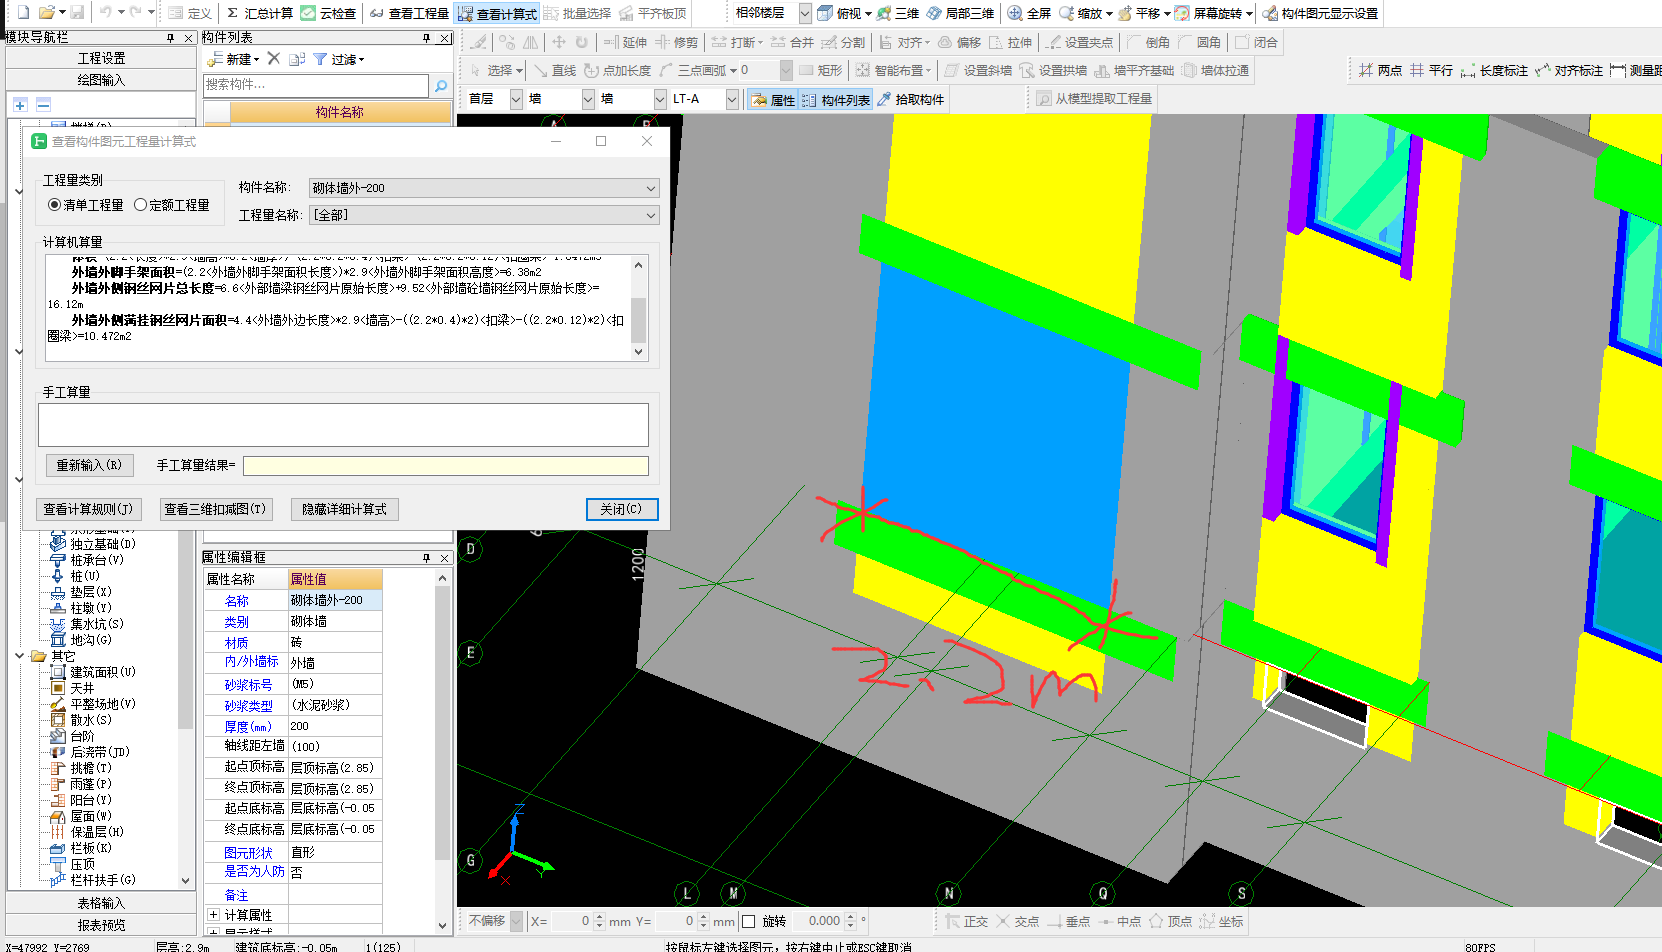Toggle 交点 intersection snap

1018,921
